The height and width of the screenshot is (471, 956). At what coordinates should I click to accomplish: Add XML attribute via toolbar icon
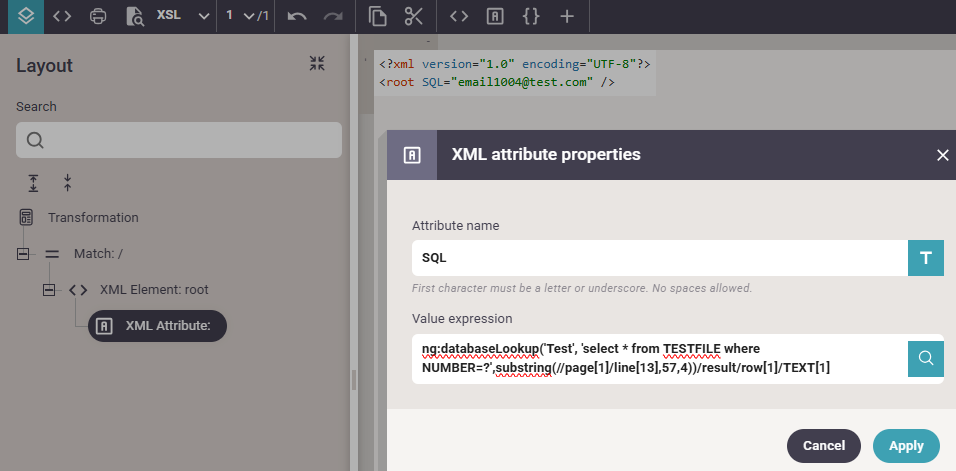494,16
